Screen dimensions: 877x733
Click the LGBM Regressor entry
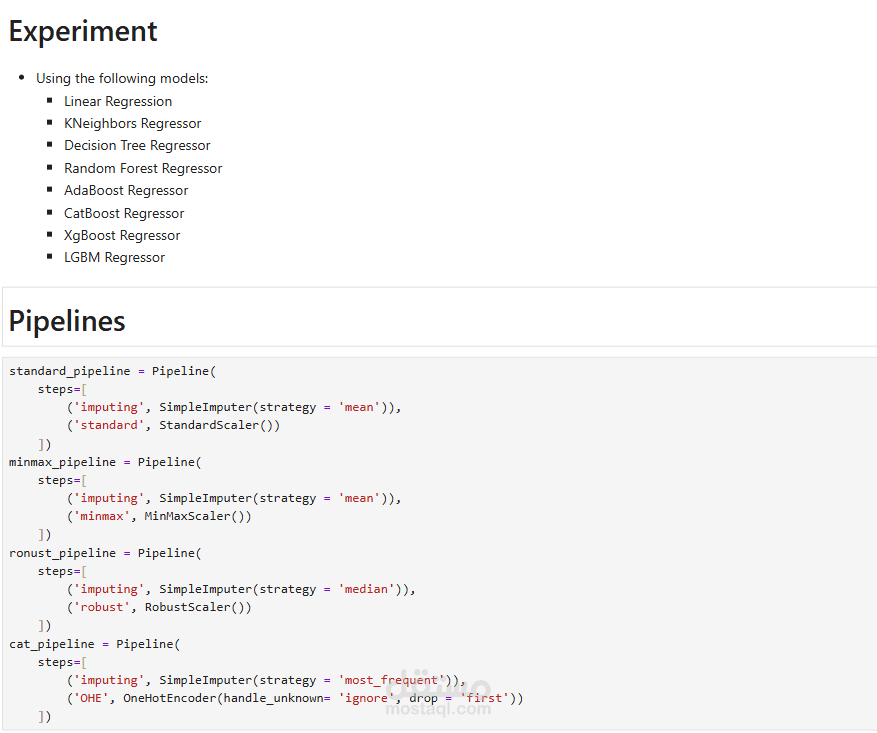pyautogui.click(x=114, y=257)
